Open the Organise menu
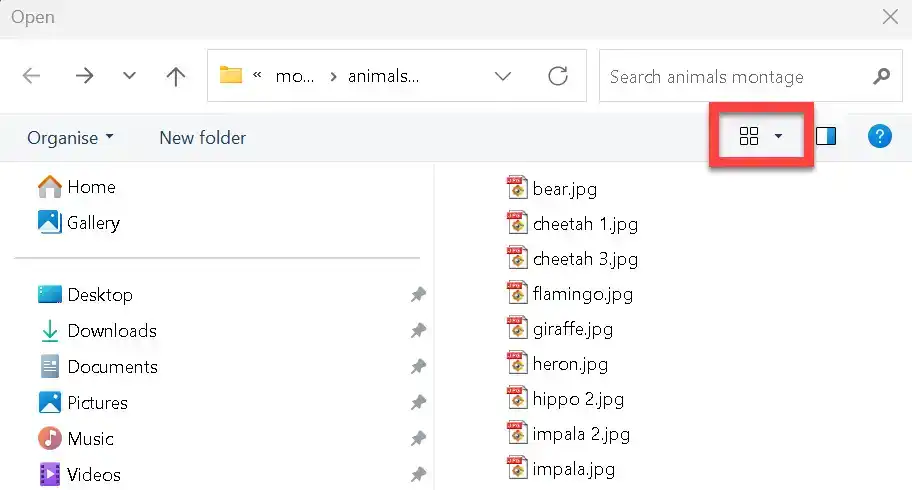Image resolution: width=912 pixels, height=490 pixels. pos(70,138)
